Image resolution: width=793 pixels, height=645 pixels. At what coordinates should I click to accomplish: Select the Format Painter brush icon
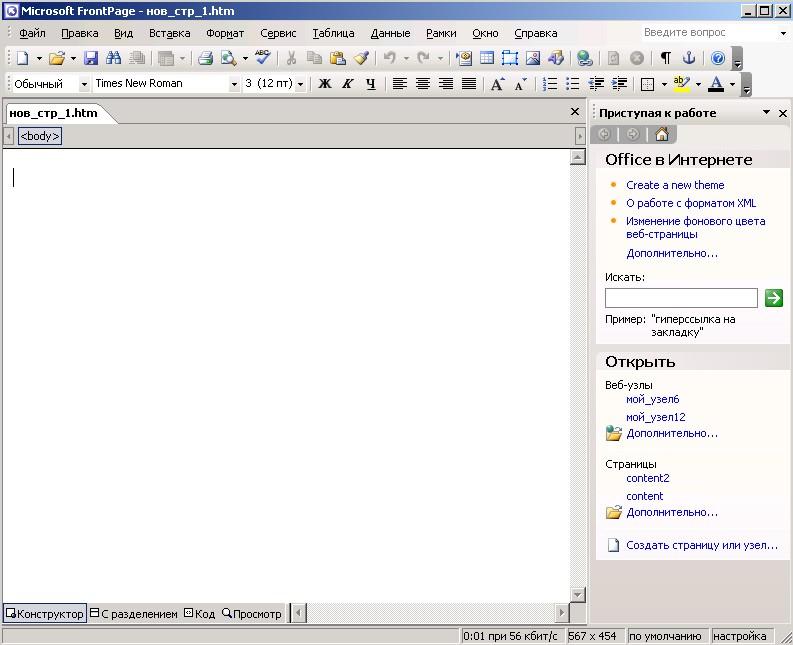(361, 58)
